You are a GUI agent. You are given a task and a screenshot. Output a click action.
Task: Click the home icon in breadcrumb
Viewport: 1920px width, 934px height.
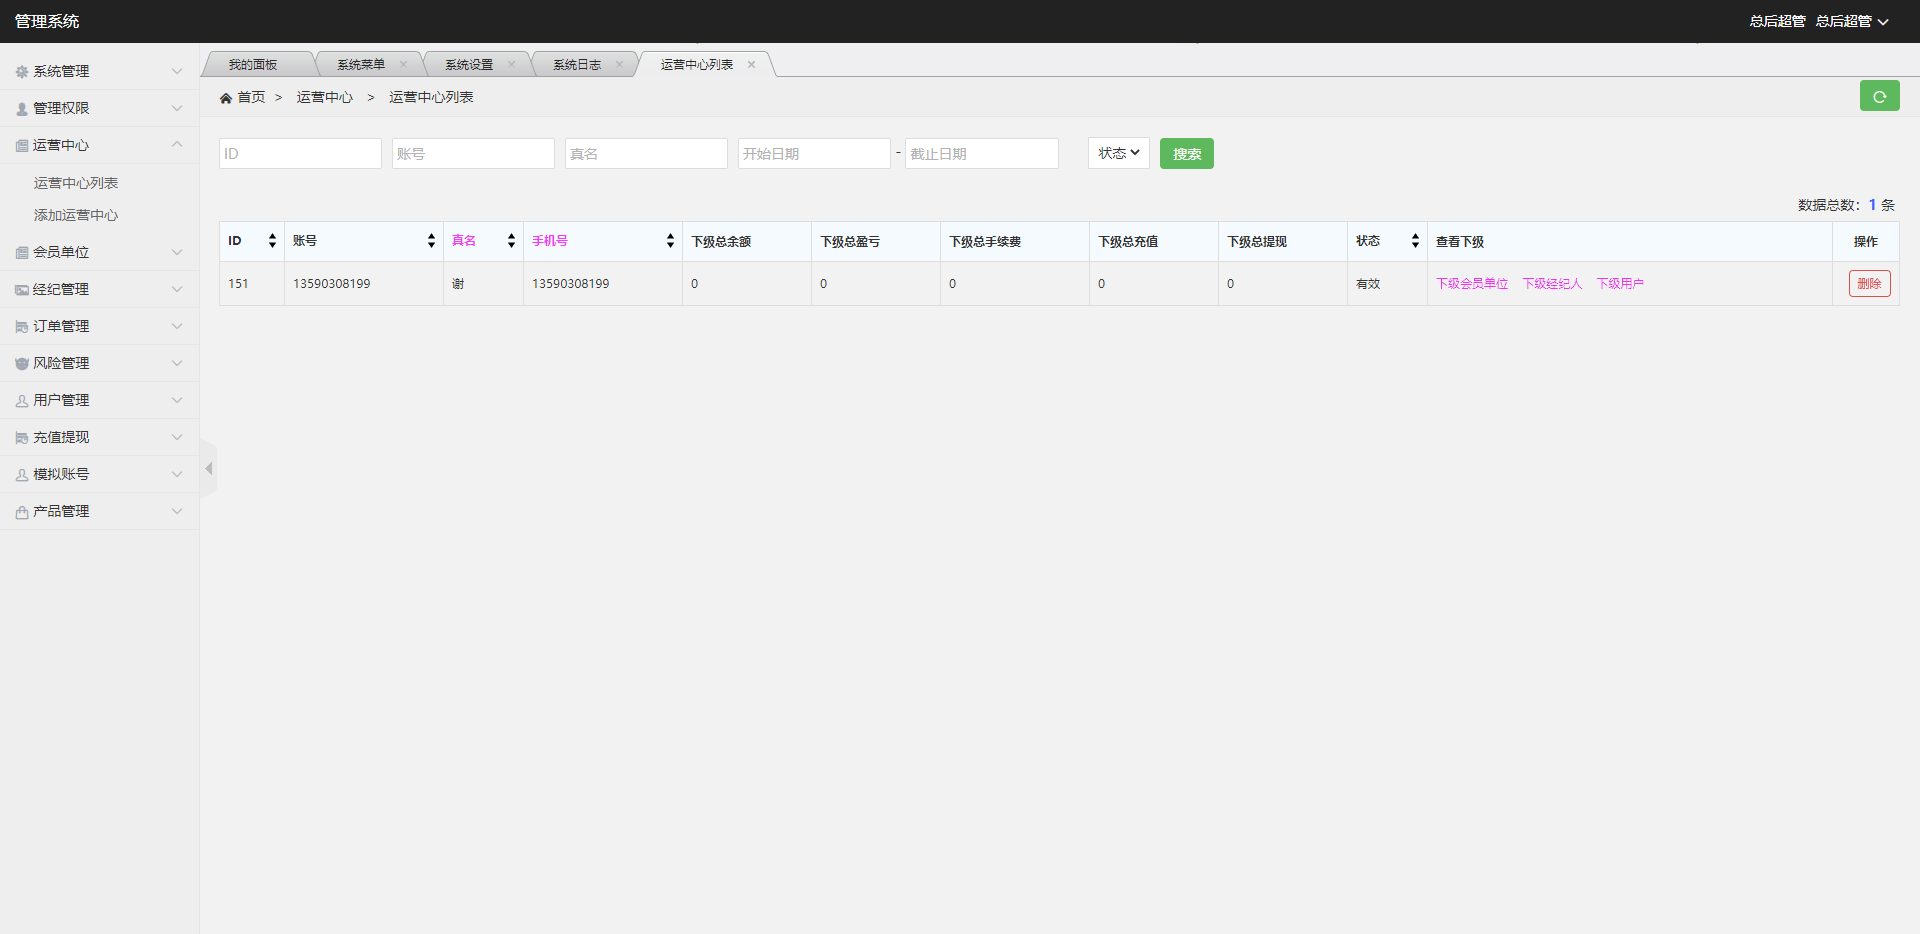point(226,98)
